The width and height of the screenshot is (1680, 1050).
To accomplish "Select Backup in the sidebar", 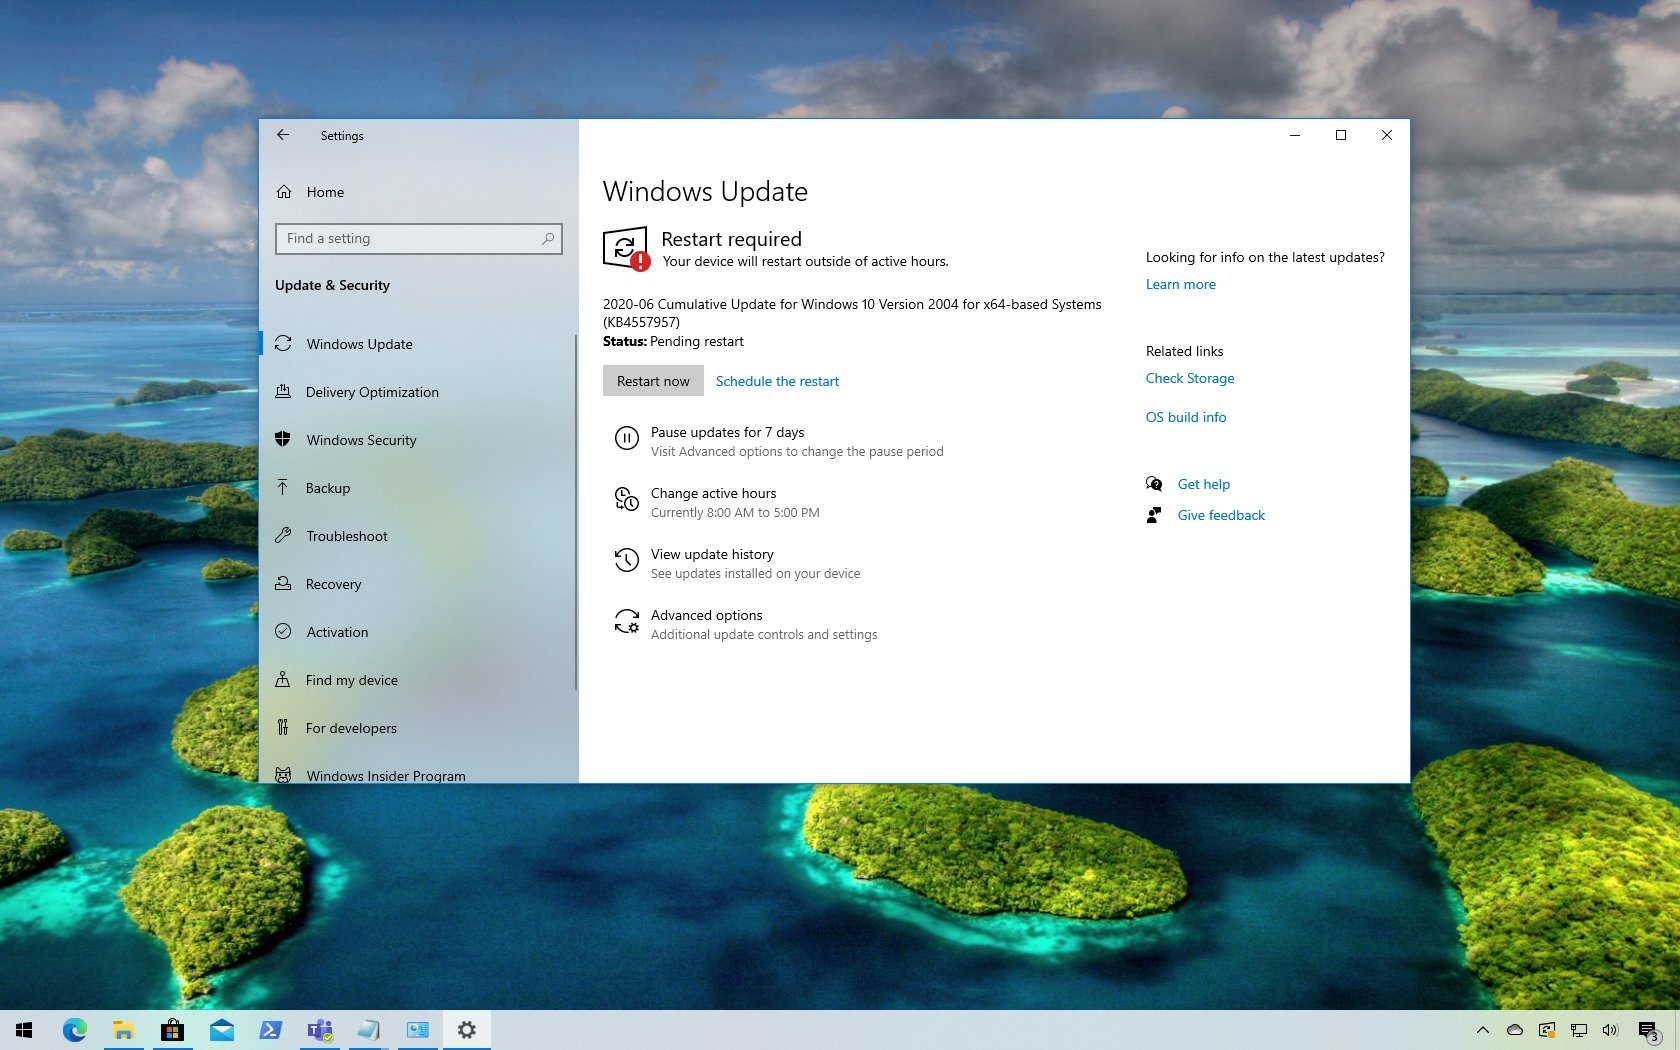I will click(418, 488).
